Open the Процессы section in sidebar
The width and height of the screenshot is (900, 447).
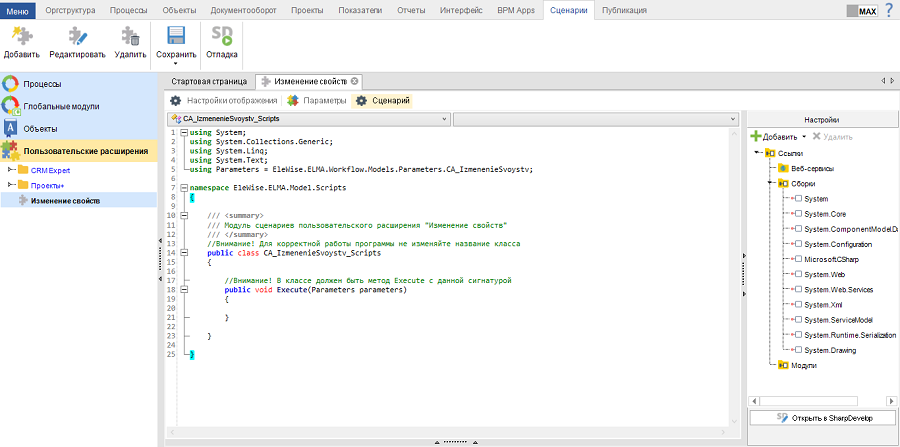[42, 83]
